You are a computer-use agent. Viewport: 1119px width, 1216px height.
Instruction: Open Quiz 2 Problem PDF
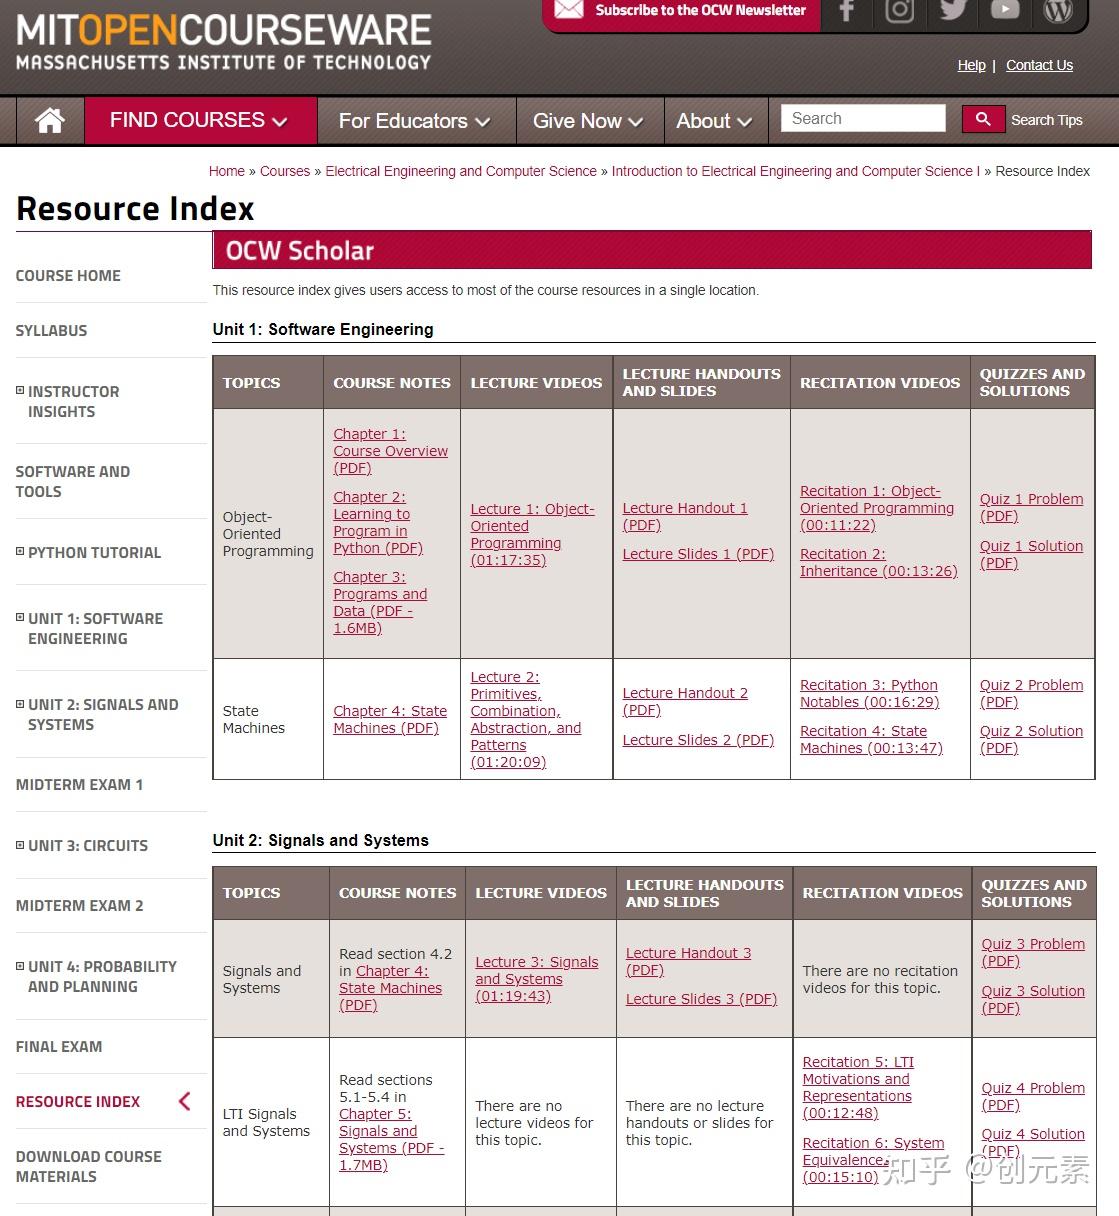[1031, 693]
